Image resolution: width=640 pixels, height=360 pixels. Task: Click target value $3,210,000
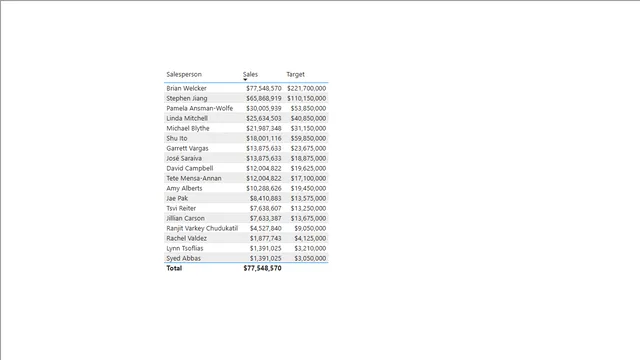(x=310, y=248)
